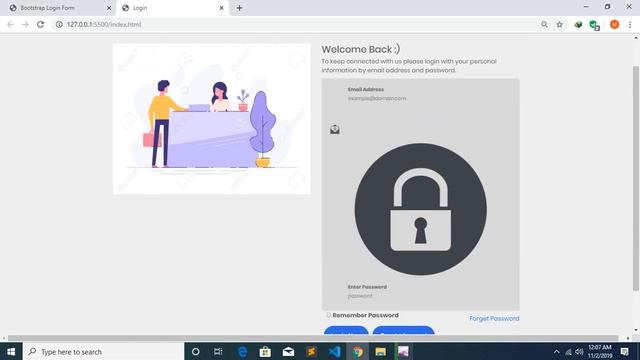
Task: Click the small envelope icon in the form
Action: pos(335,129)
